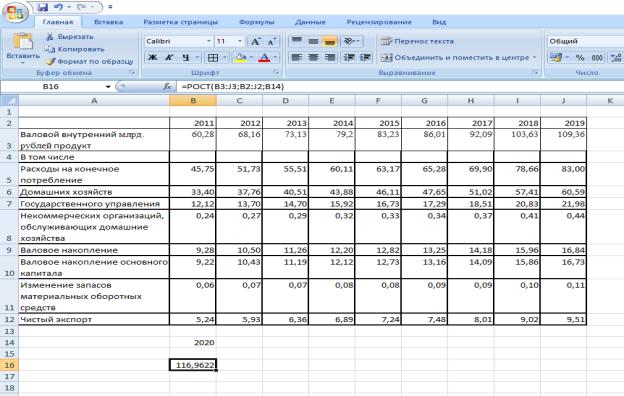Align text to the middle of cell
Image resolution: width=624 pixels, height=396 pixels.
point(313,41)
